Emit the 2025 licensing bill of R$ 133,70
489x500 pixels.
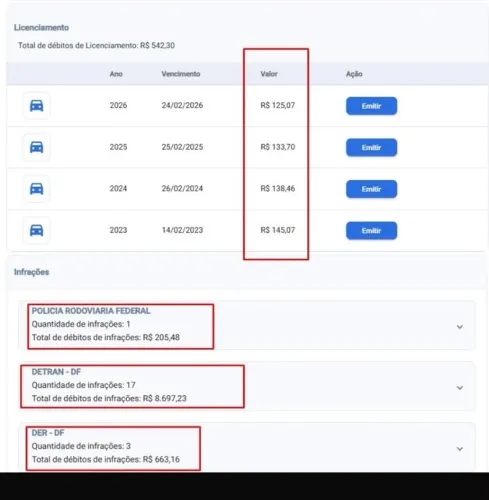[x=371, y=147]
